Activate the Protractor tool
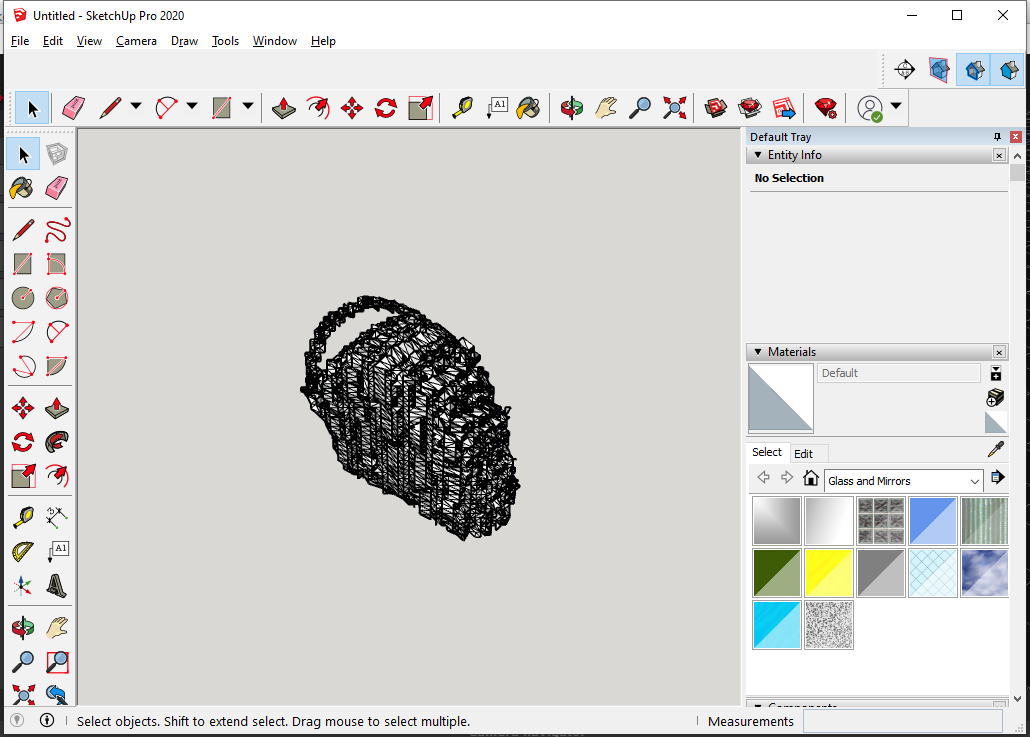This screenshot has height=737, width=1030. (22, 551)
